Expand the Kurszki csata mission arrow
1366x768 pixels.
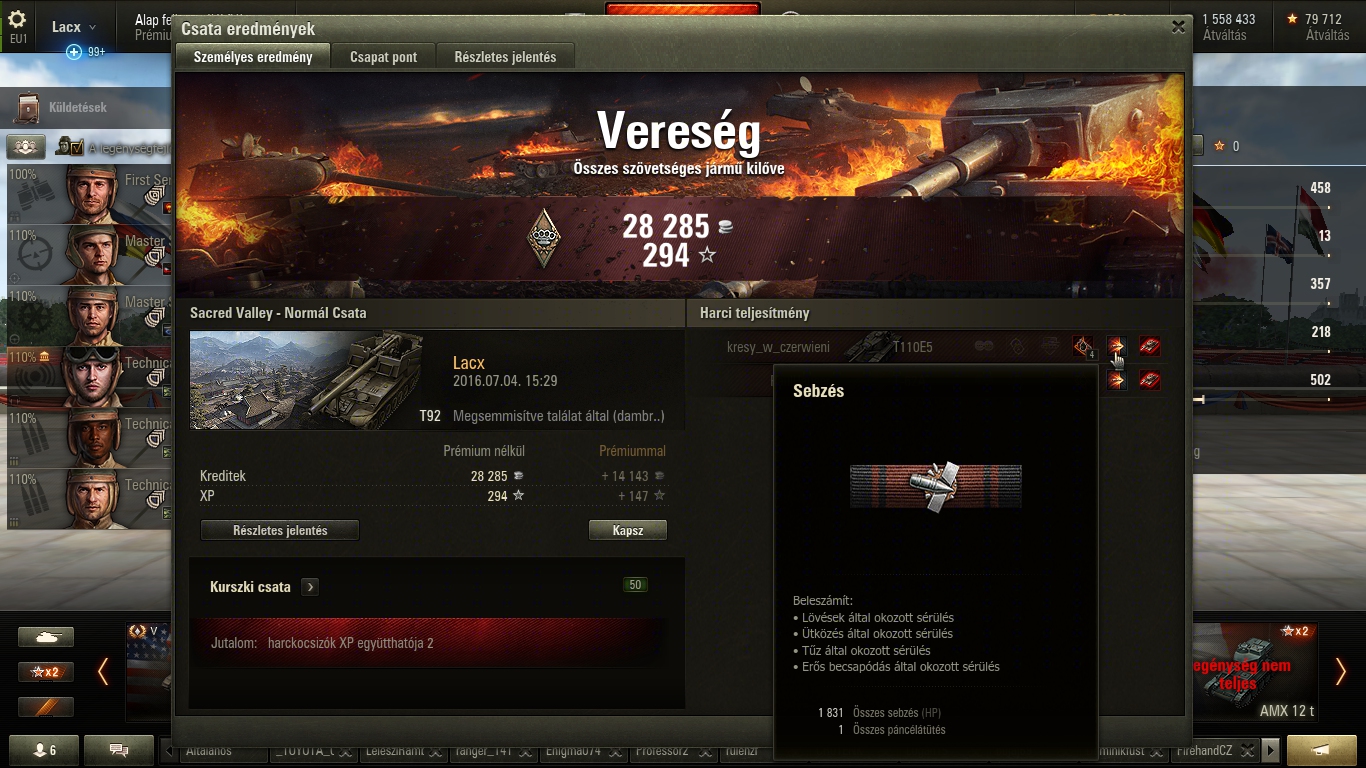tap(310, 587)
